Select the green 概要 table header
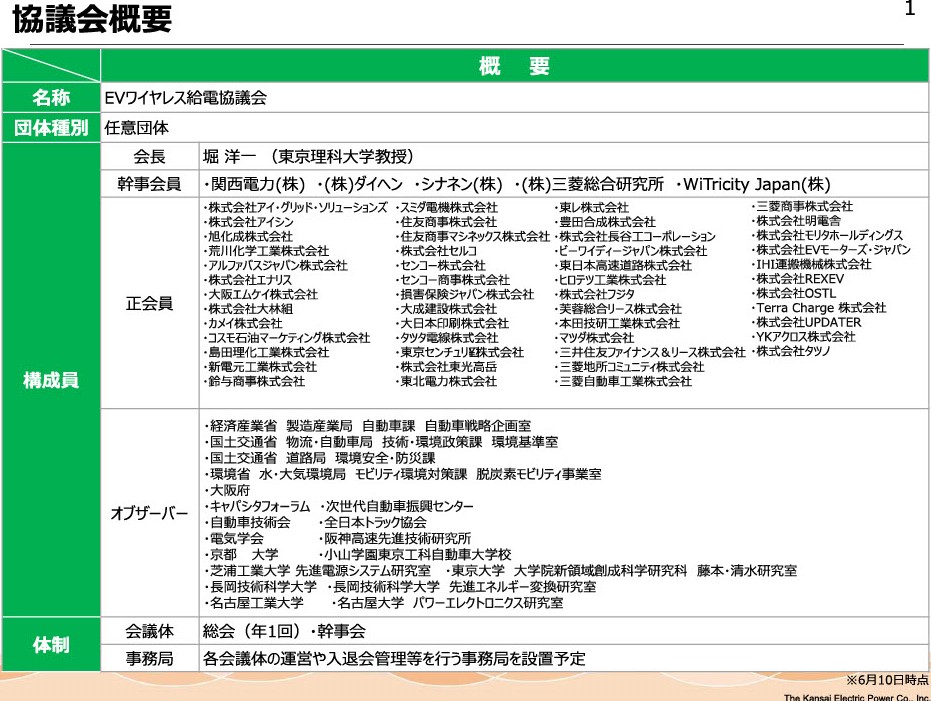 514,66
